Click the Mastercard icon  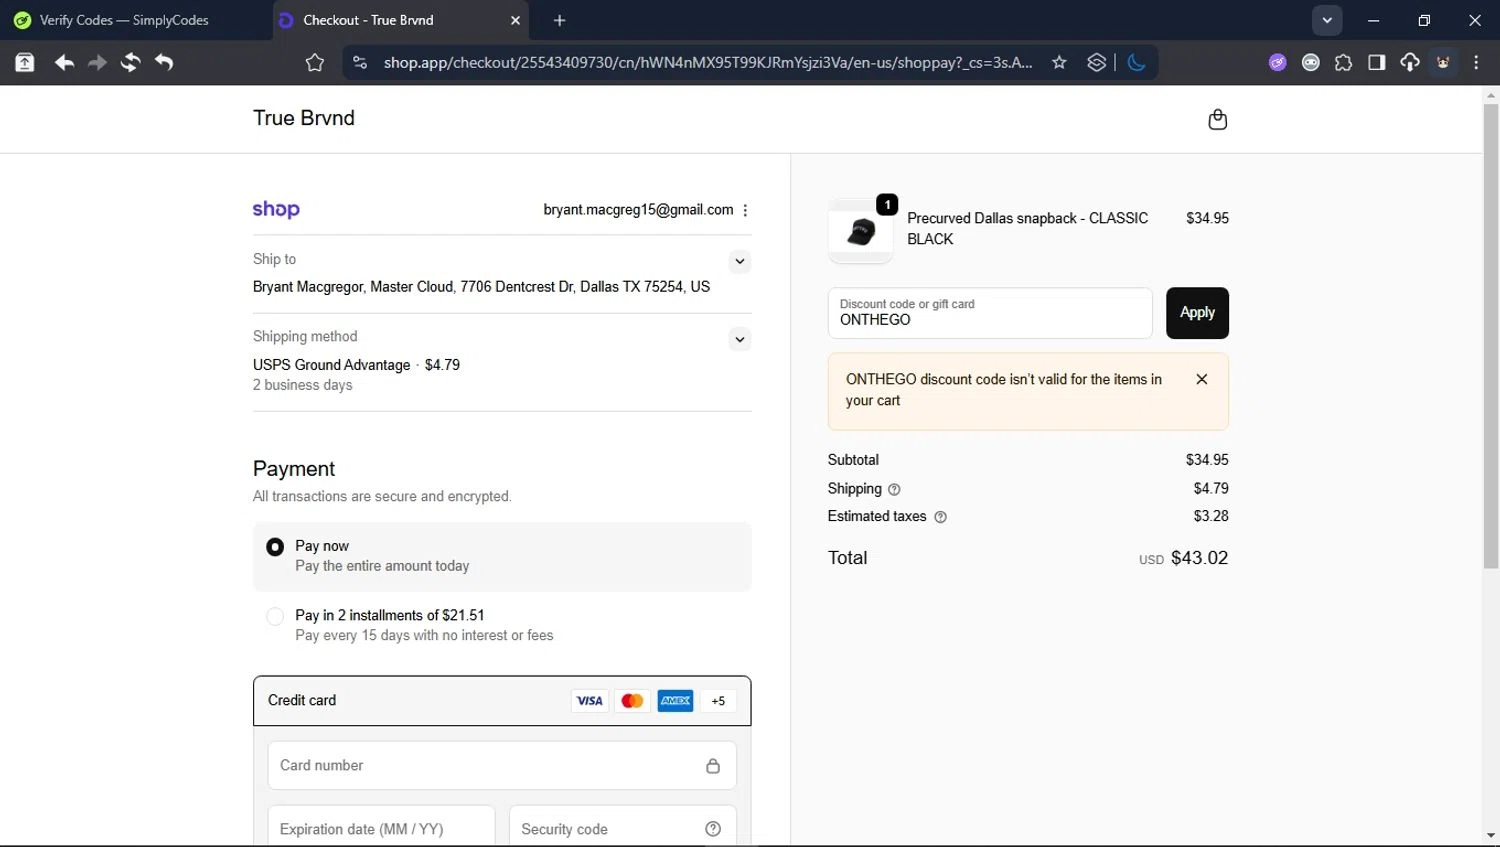pyautogui.click(x=632, y=701)
